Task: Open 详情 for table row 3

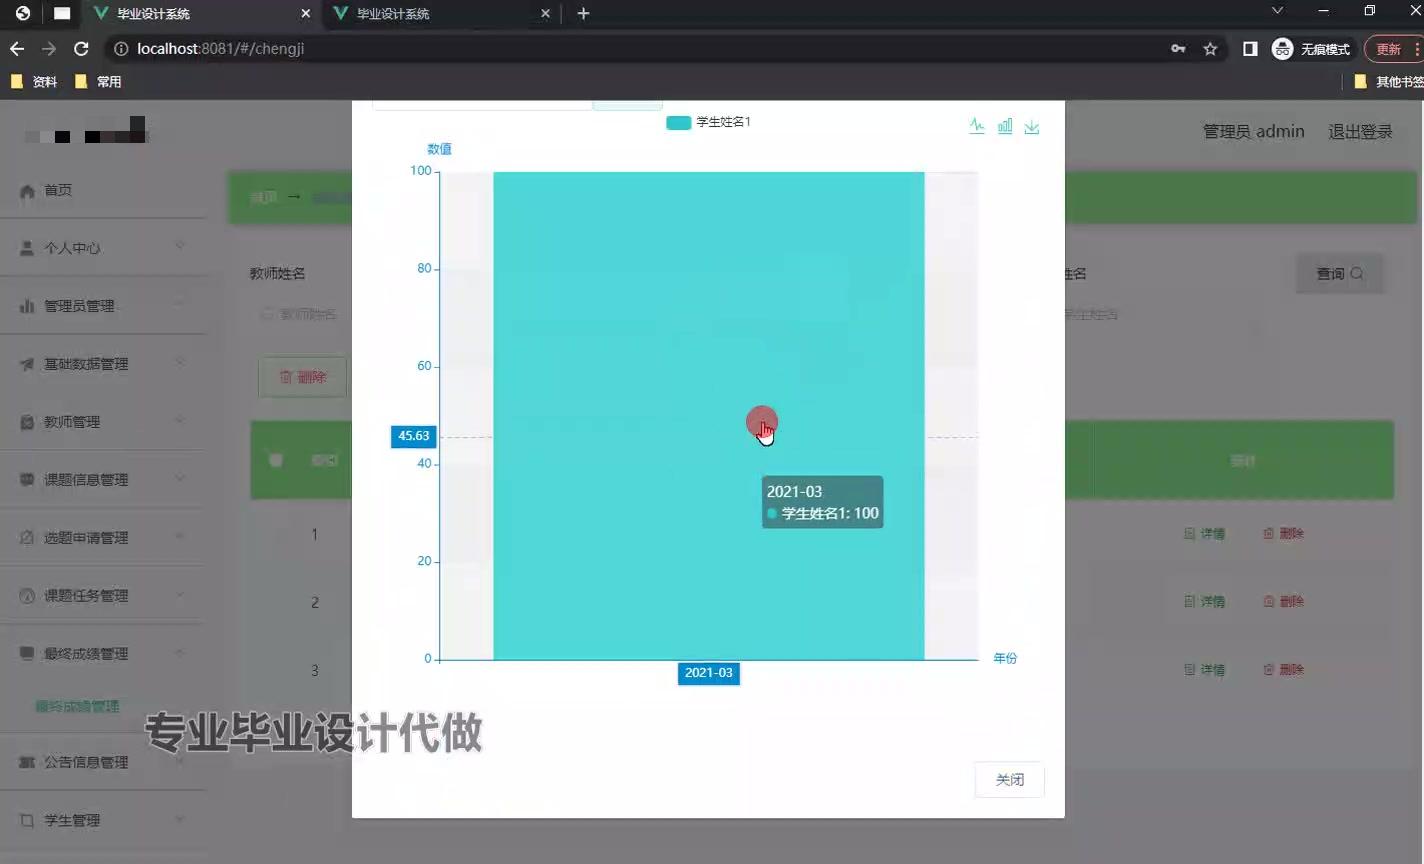Action: [x=1204, y=670]
